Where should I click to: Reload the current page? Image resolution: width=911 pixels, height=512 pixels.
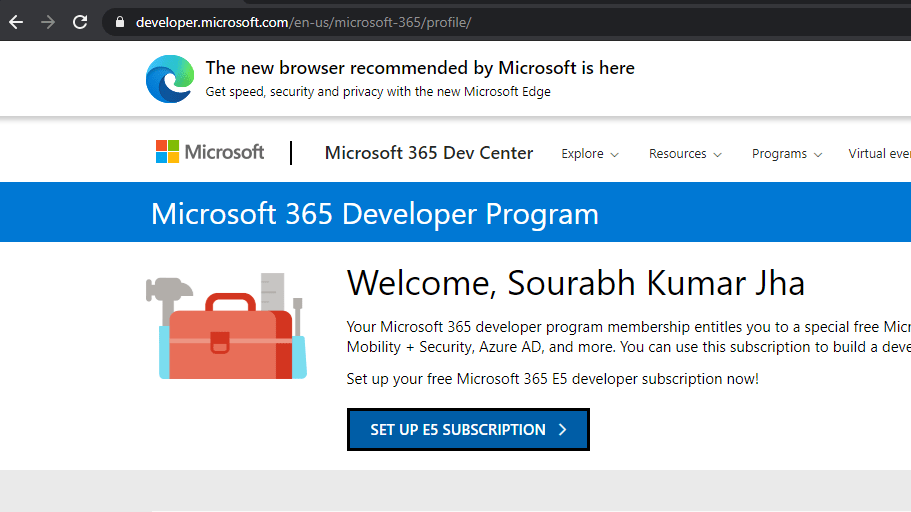click(80, 22)
